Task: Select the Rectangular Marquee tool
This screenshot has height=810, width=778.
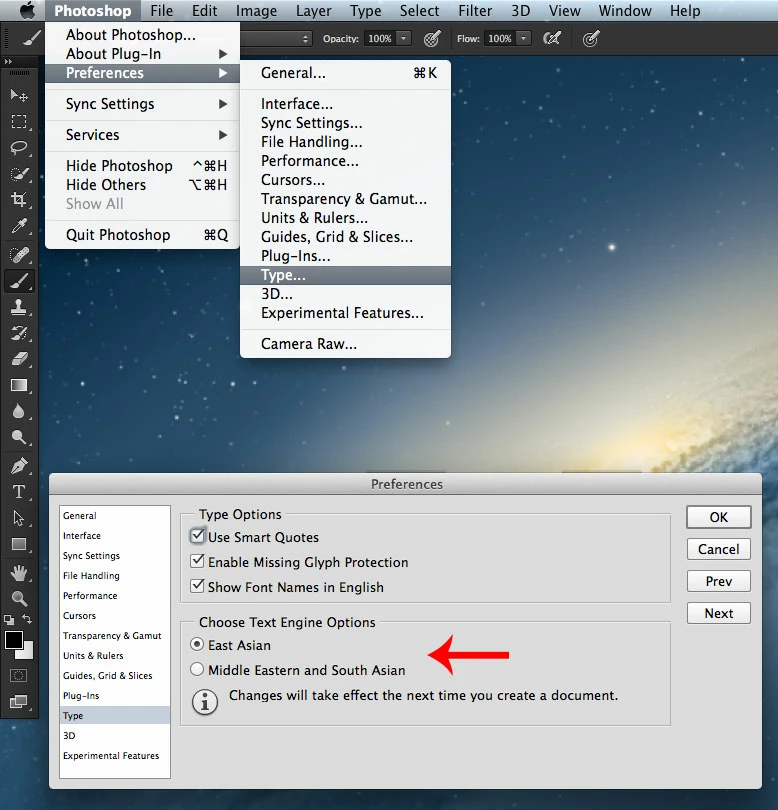Action: tap(19, 122)
